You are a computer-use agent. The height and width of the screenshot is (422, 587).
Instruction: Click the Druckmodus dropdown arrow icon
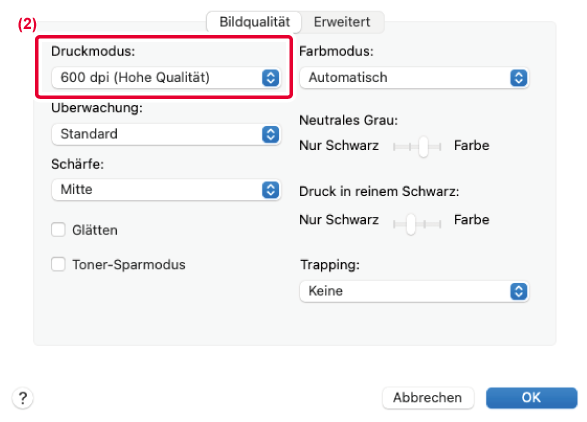click(x=270, y=78)
